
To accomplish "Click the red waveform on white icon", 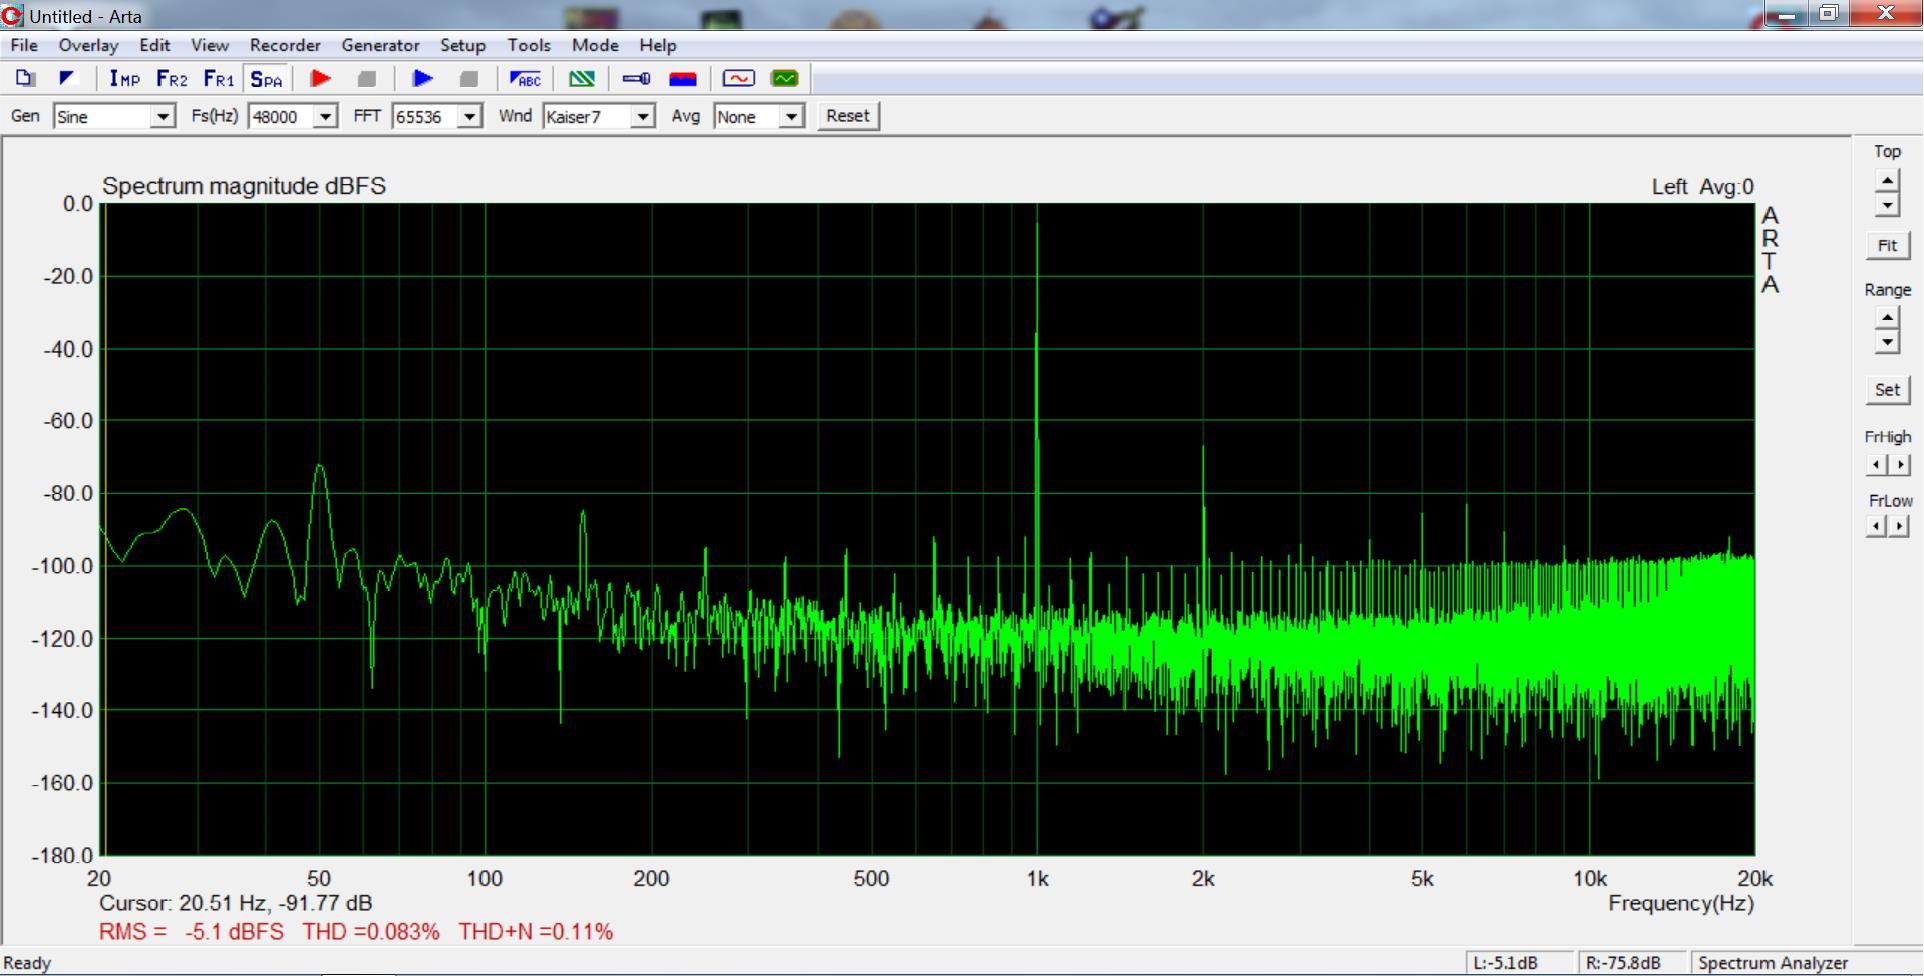I will [x=739, y=78].
